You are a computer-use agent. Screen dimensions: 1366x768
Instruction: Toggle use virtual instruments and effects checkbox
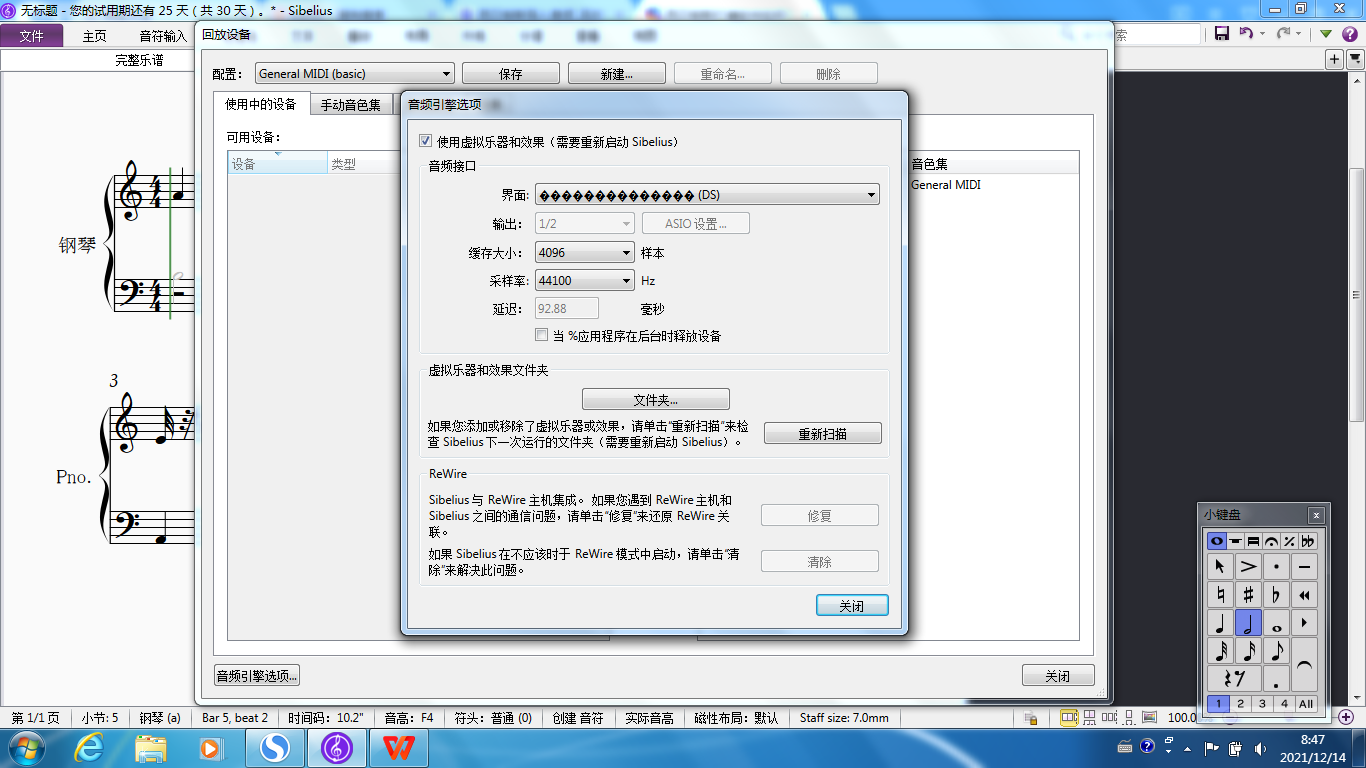pos(425,141)
